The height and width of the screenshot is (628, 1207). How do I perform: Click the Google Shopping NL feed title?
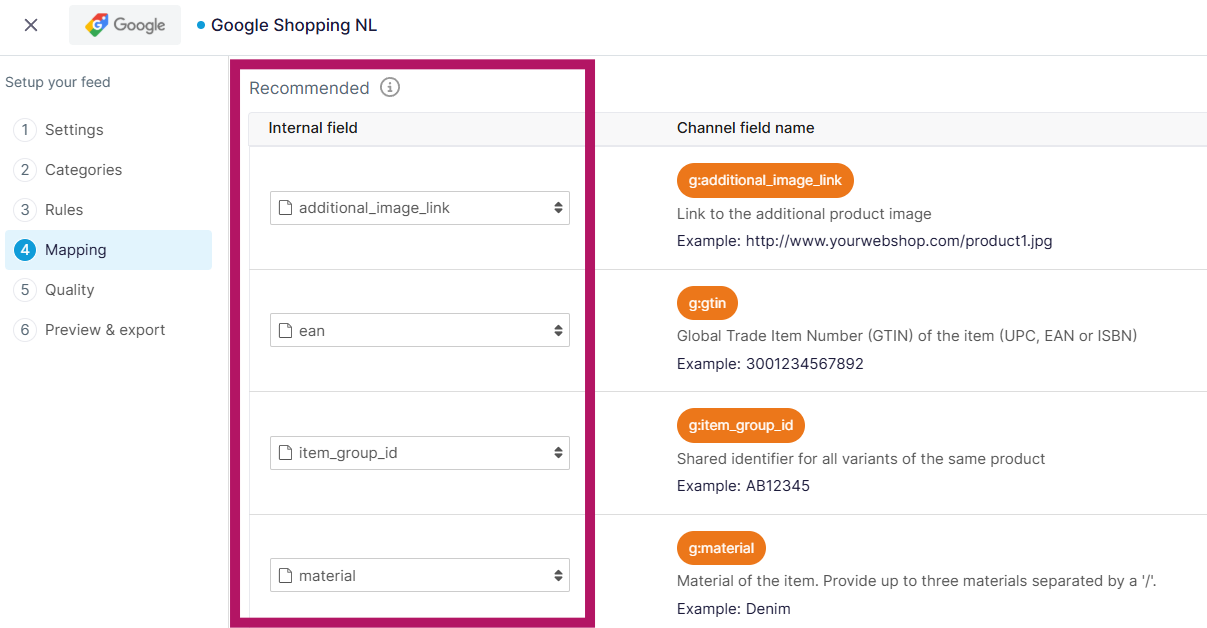click(294, 25)
